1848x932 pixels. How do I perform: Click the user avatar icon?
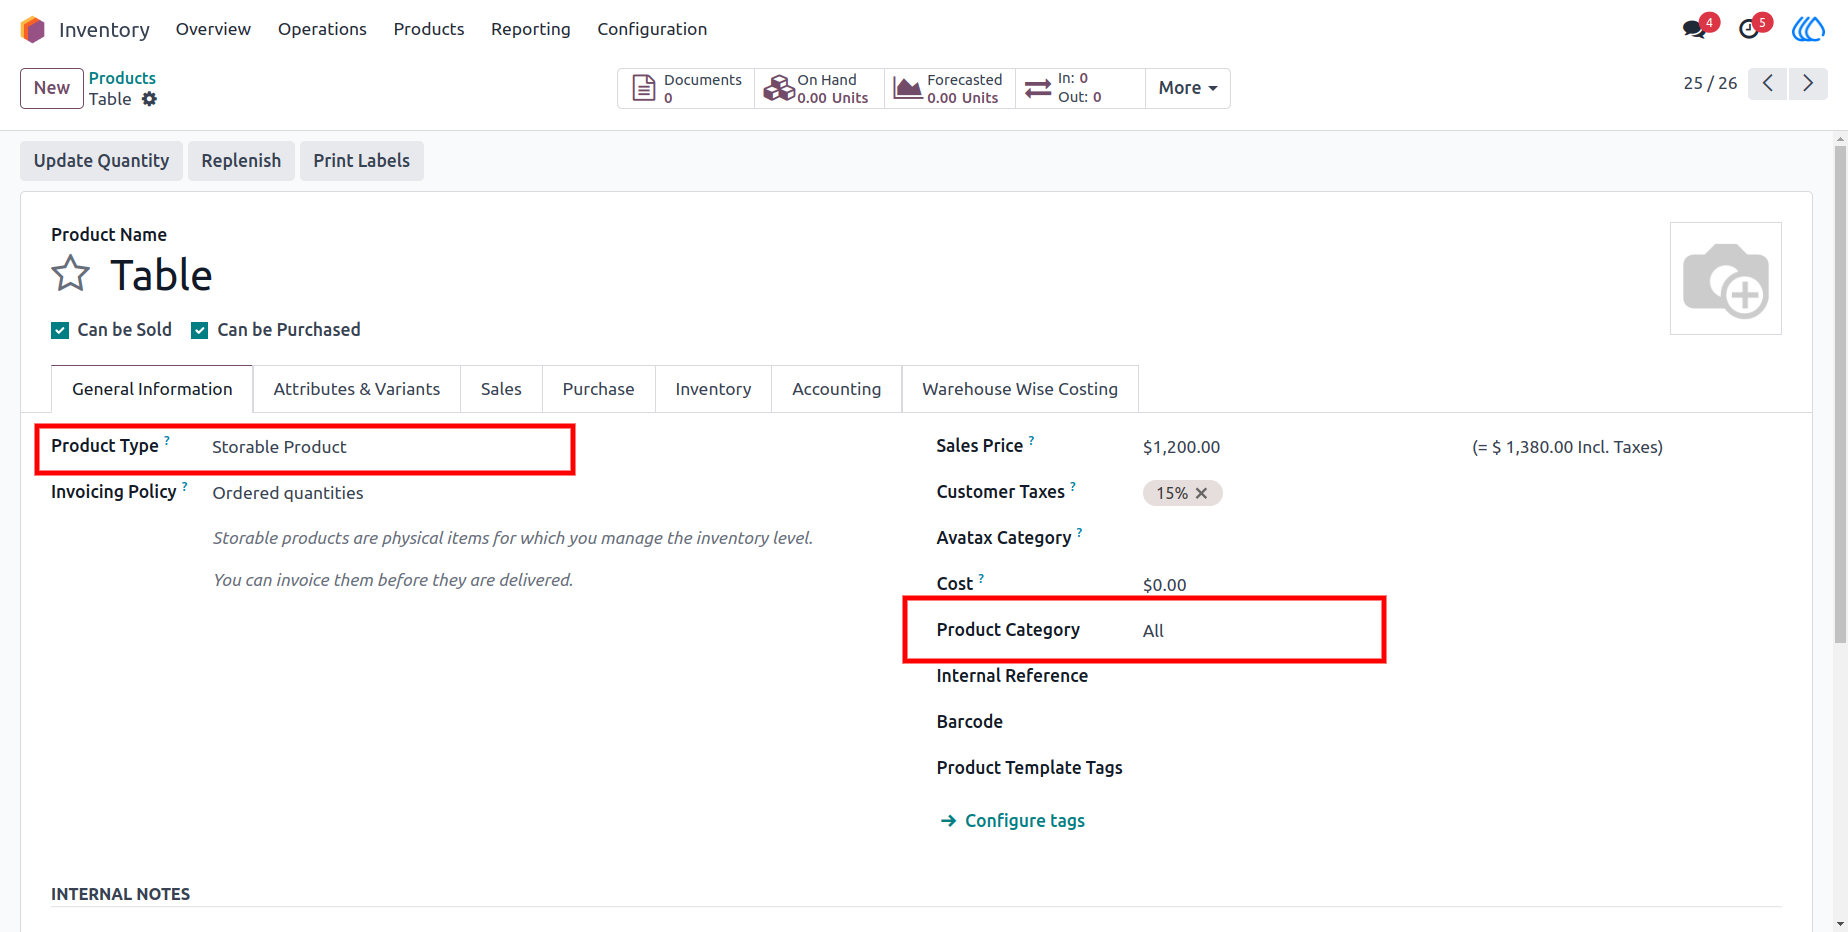1808,29
